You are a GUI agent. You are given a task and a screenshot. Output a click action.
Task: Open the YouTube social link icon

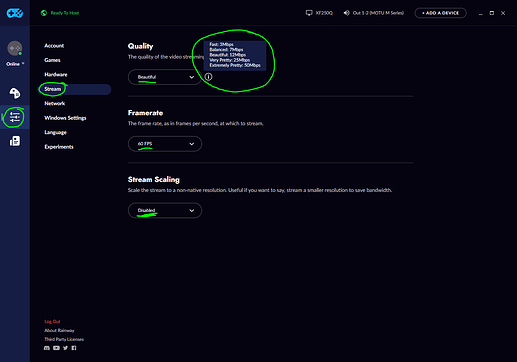tap(56, 348)
